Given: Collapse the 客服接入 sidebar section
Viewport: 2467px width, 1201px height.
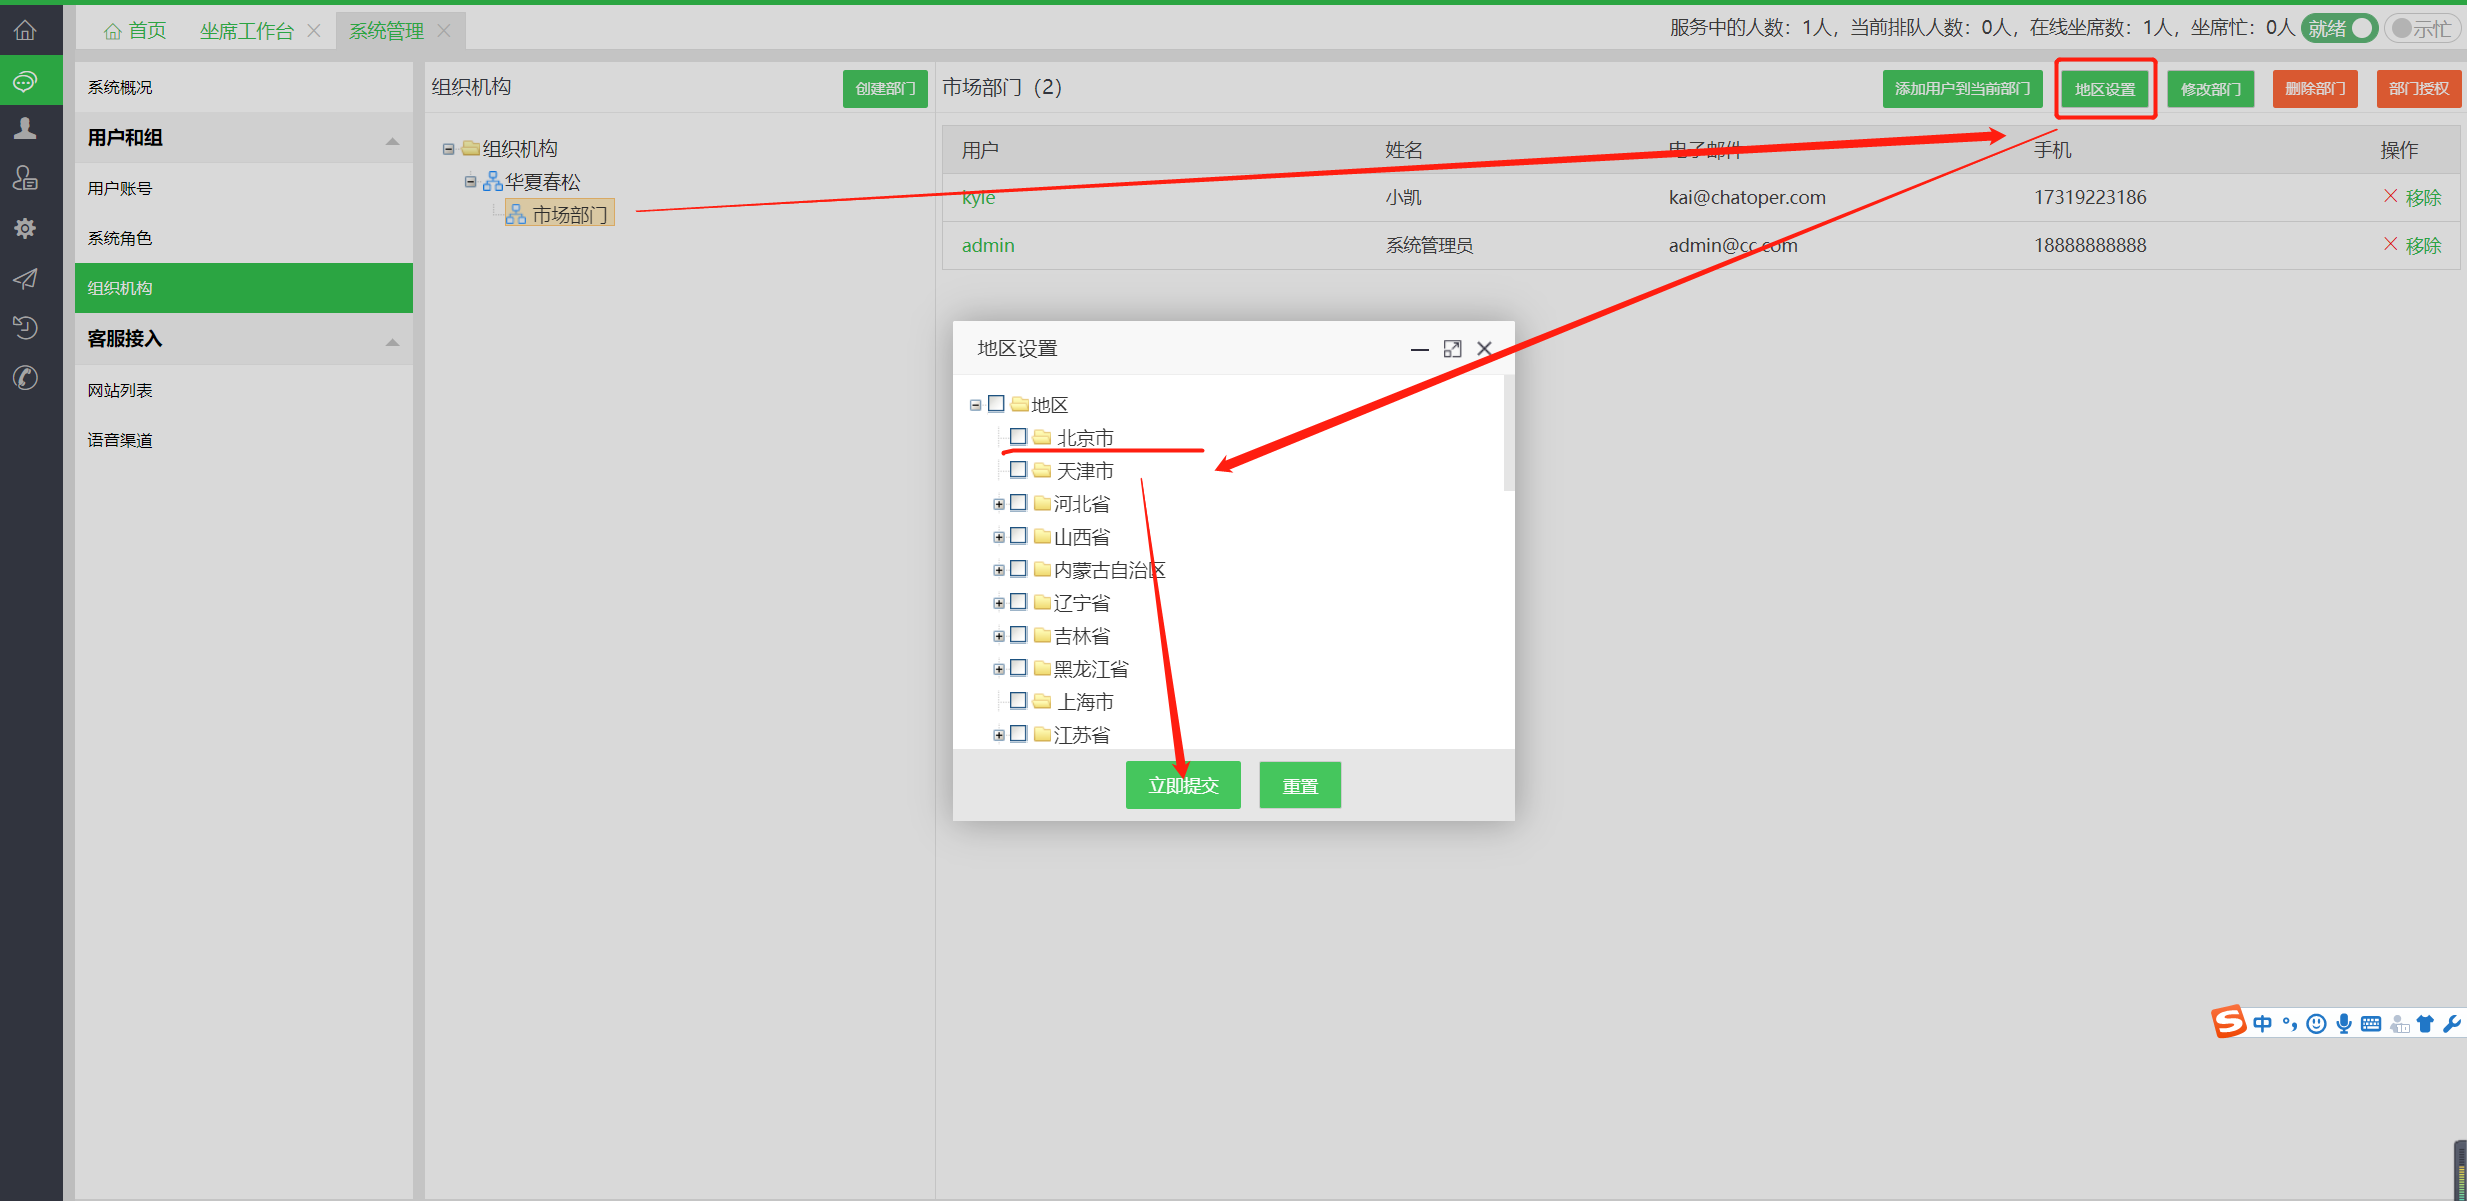Looking at the screenshot, I should click(392, 342).
